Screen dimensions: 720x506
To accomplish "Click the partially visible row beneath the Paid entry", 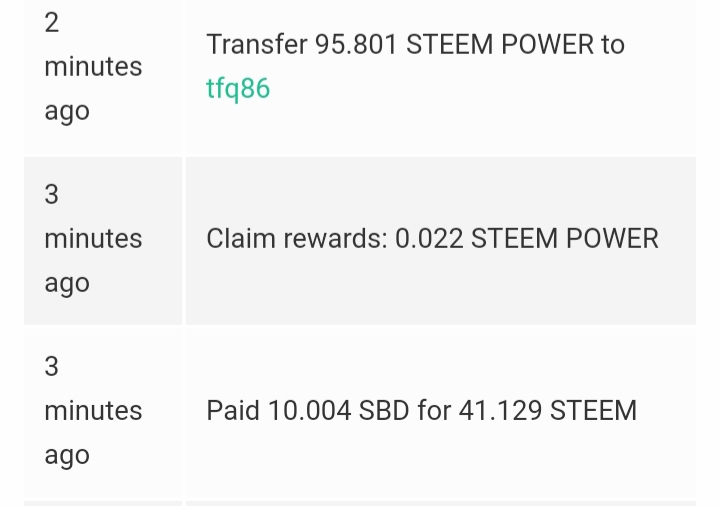I will (360, 504).
